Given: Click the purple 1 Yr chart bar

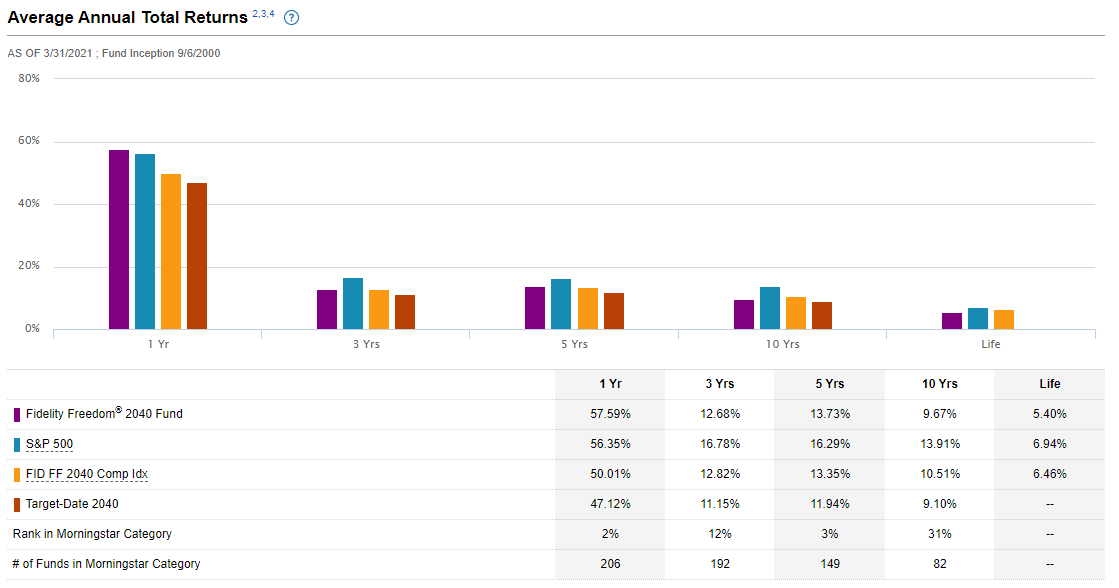Looking at the screenshot, I should pyautogui.click(x=119, y=240).
